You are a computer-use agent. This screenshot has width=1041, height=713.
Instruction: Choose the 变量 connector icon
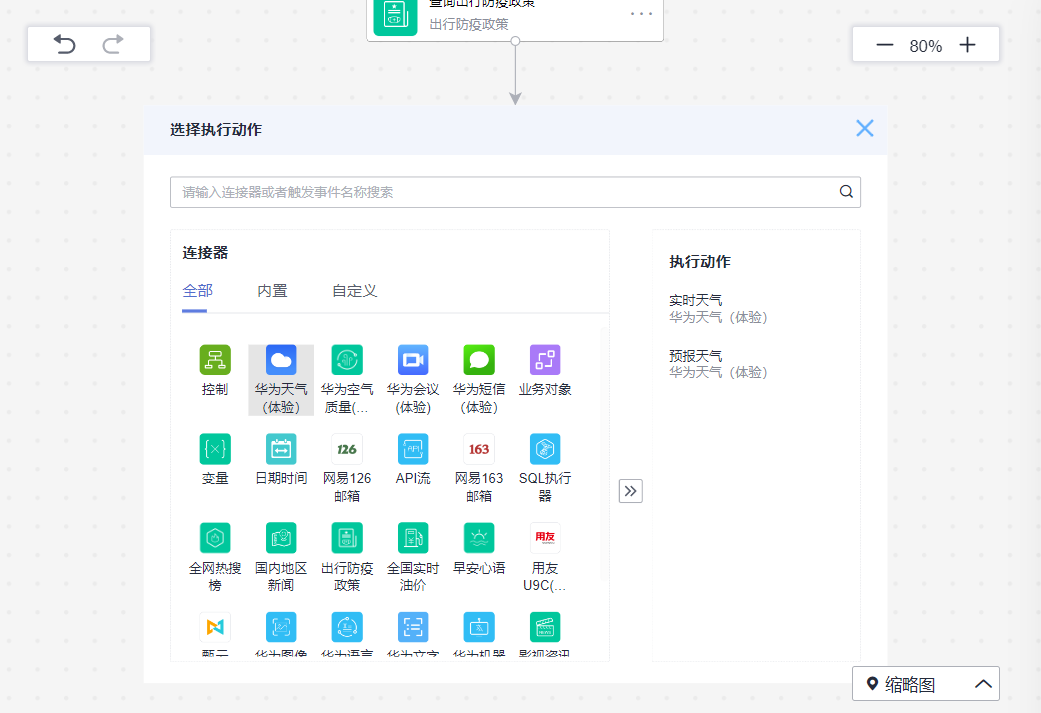[x=215, y=449]
